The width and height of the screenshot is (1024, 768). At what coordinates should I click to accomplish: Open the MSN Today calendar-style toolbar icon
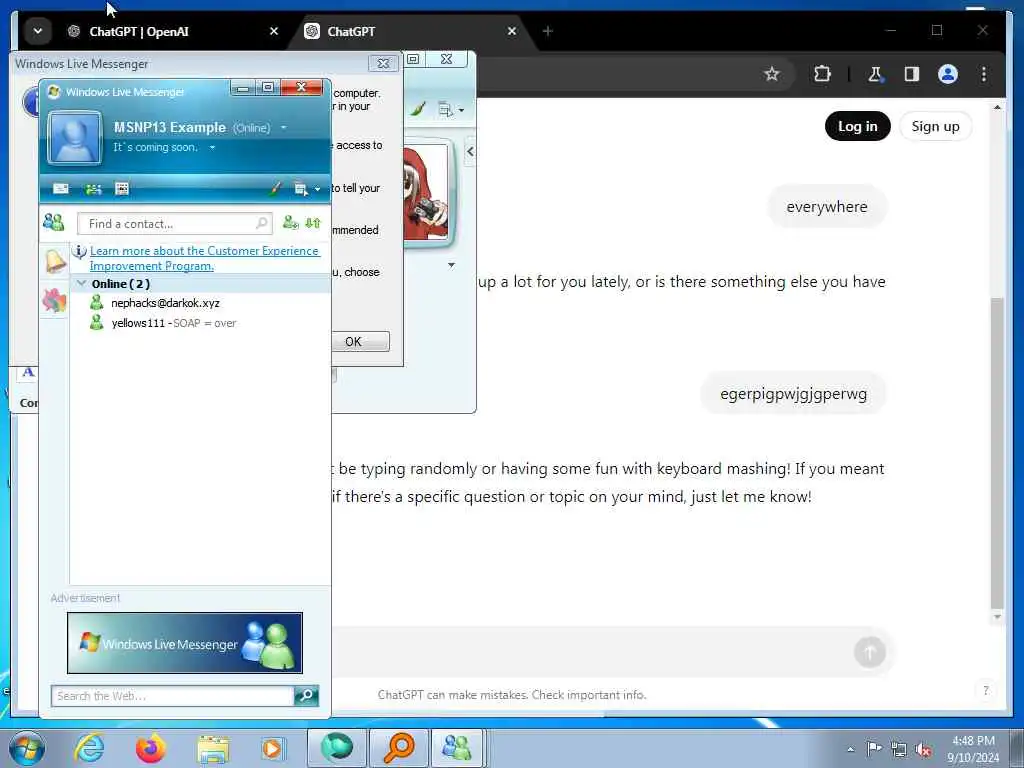pyautogui.click(x=122, y=189)
